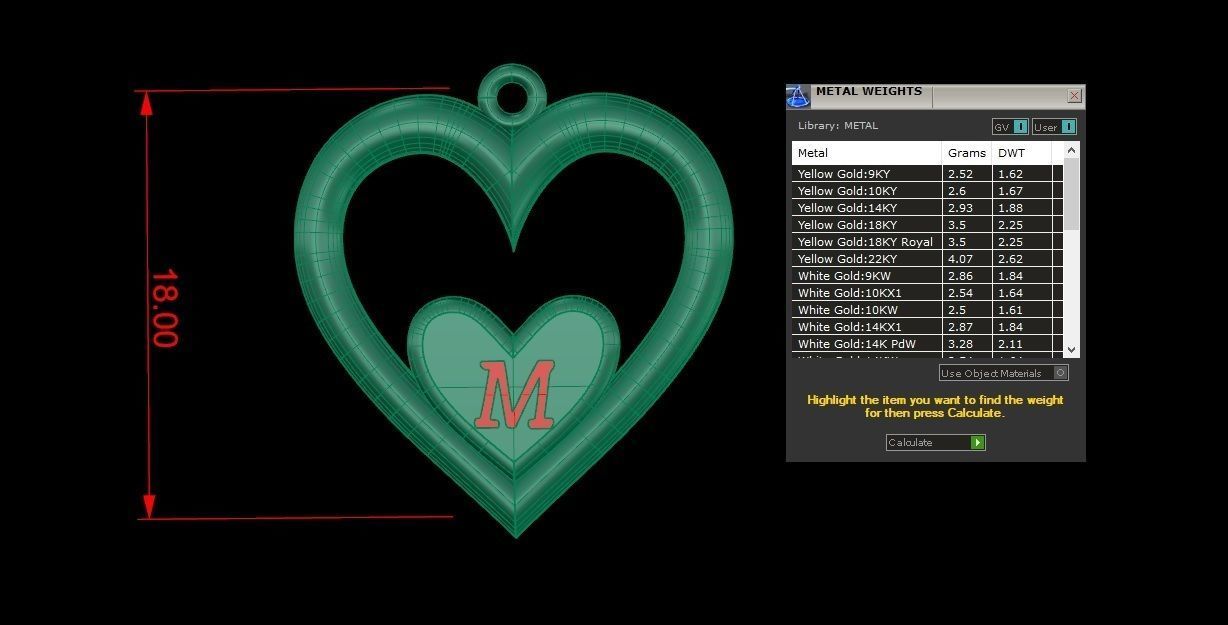Screen dimensions: 1228x625
Task: Select the White Gold:10KW row
Action: point(927,310)
